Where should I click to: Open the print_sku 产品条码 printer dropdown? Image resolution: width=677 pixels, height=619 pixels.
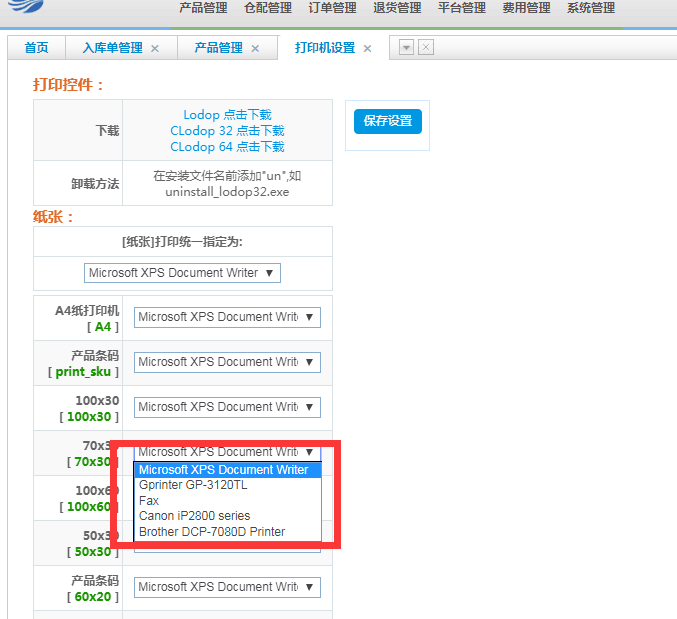[x=227, y=362]
